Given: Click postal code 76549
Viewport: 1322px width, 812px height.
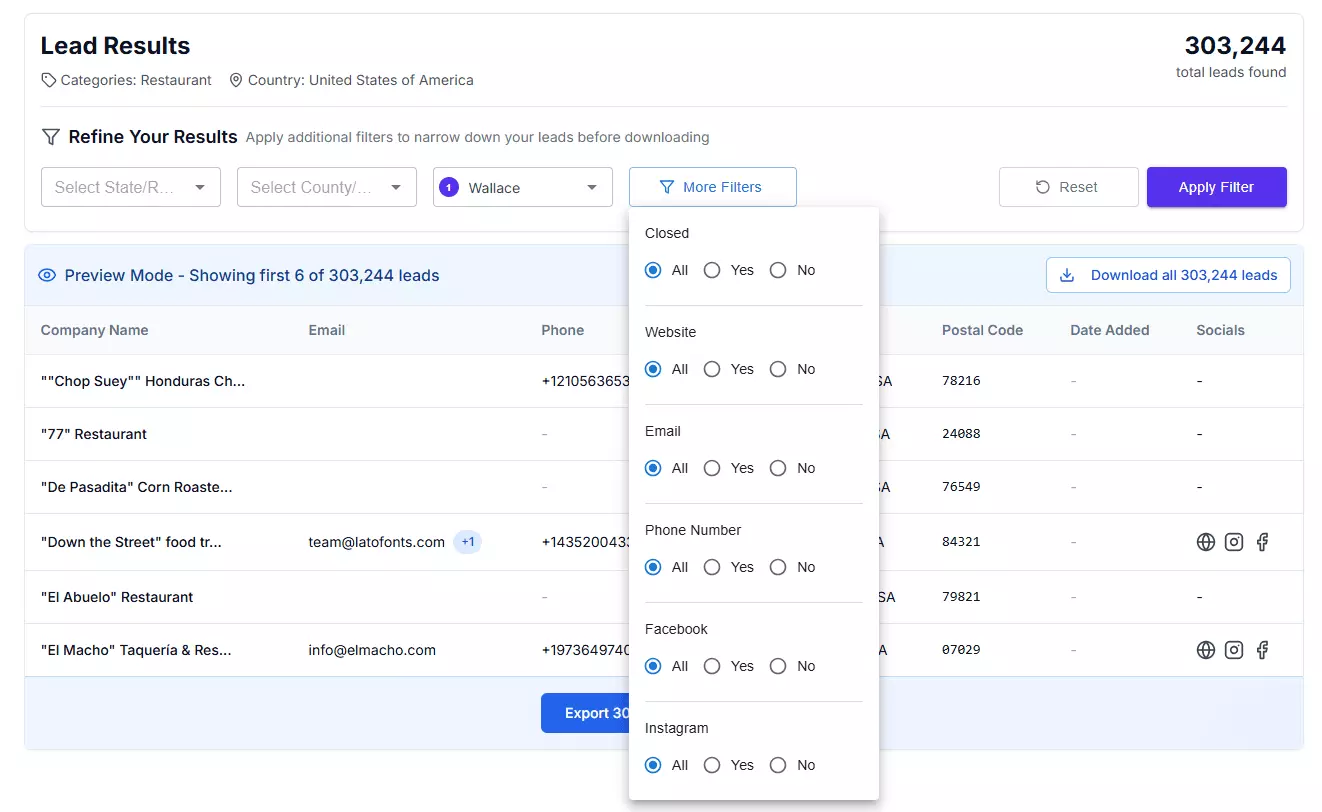Looking at the screenshot, I should 961,487.
